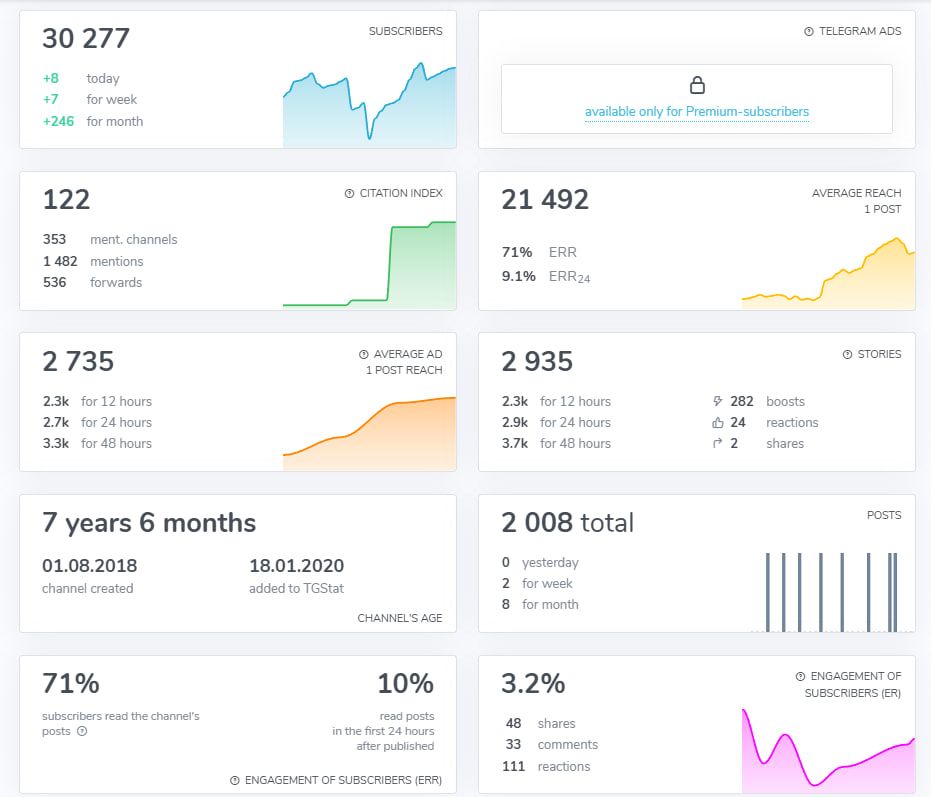Click the reactions thumbs-up icon in Stories

(x=717, y=423)
